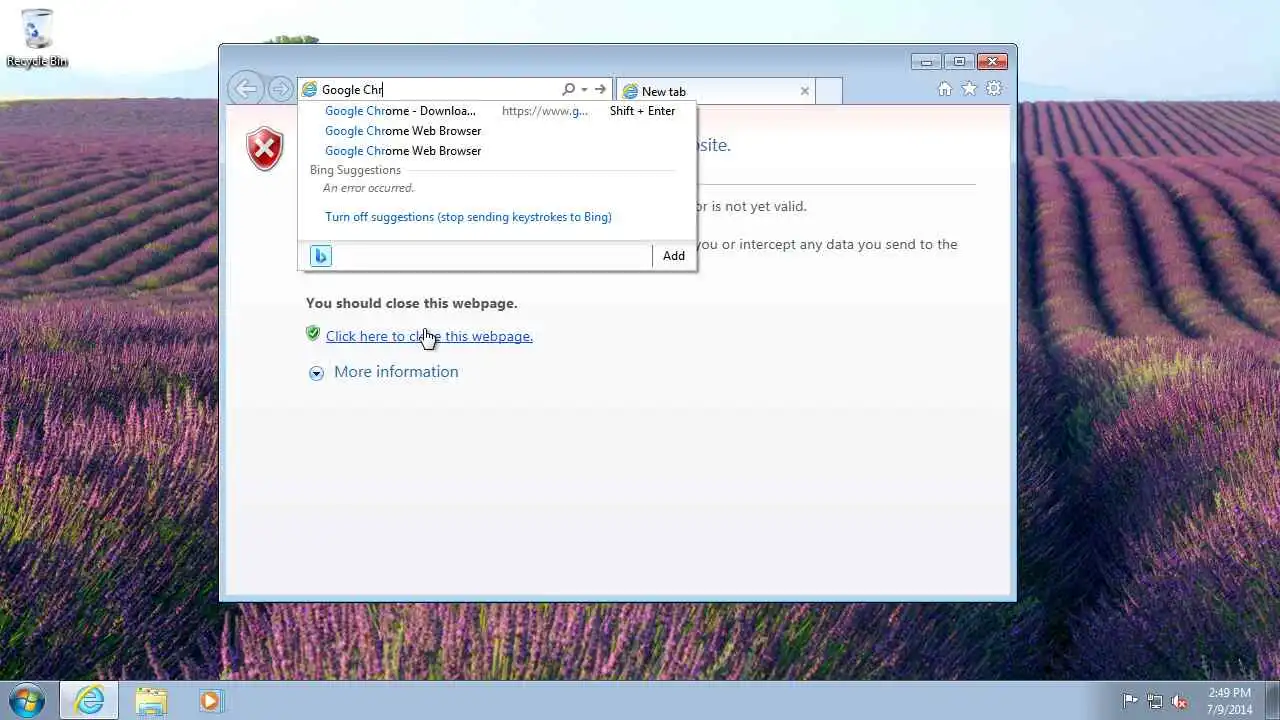
Task: Open the Recycle Bin desktop icon
Action: coord(37,39)
